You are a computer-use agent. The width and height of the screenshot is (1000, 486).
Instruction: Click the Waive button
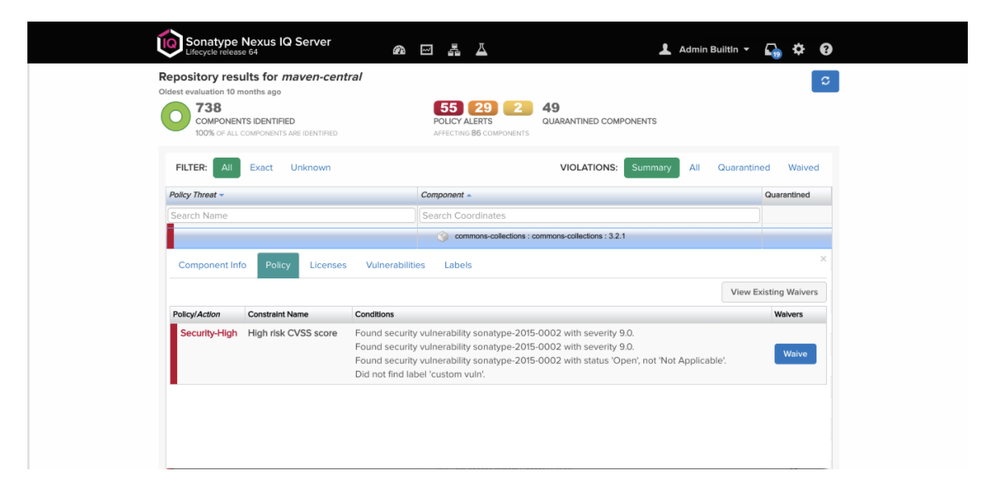(795, 354)
